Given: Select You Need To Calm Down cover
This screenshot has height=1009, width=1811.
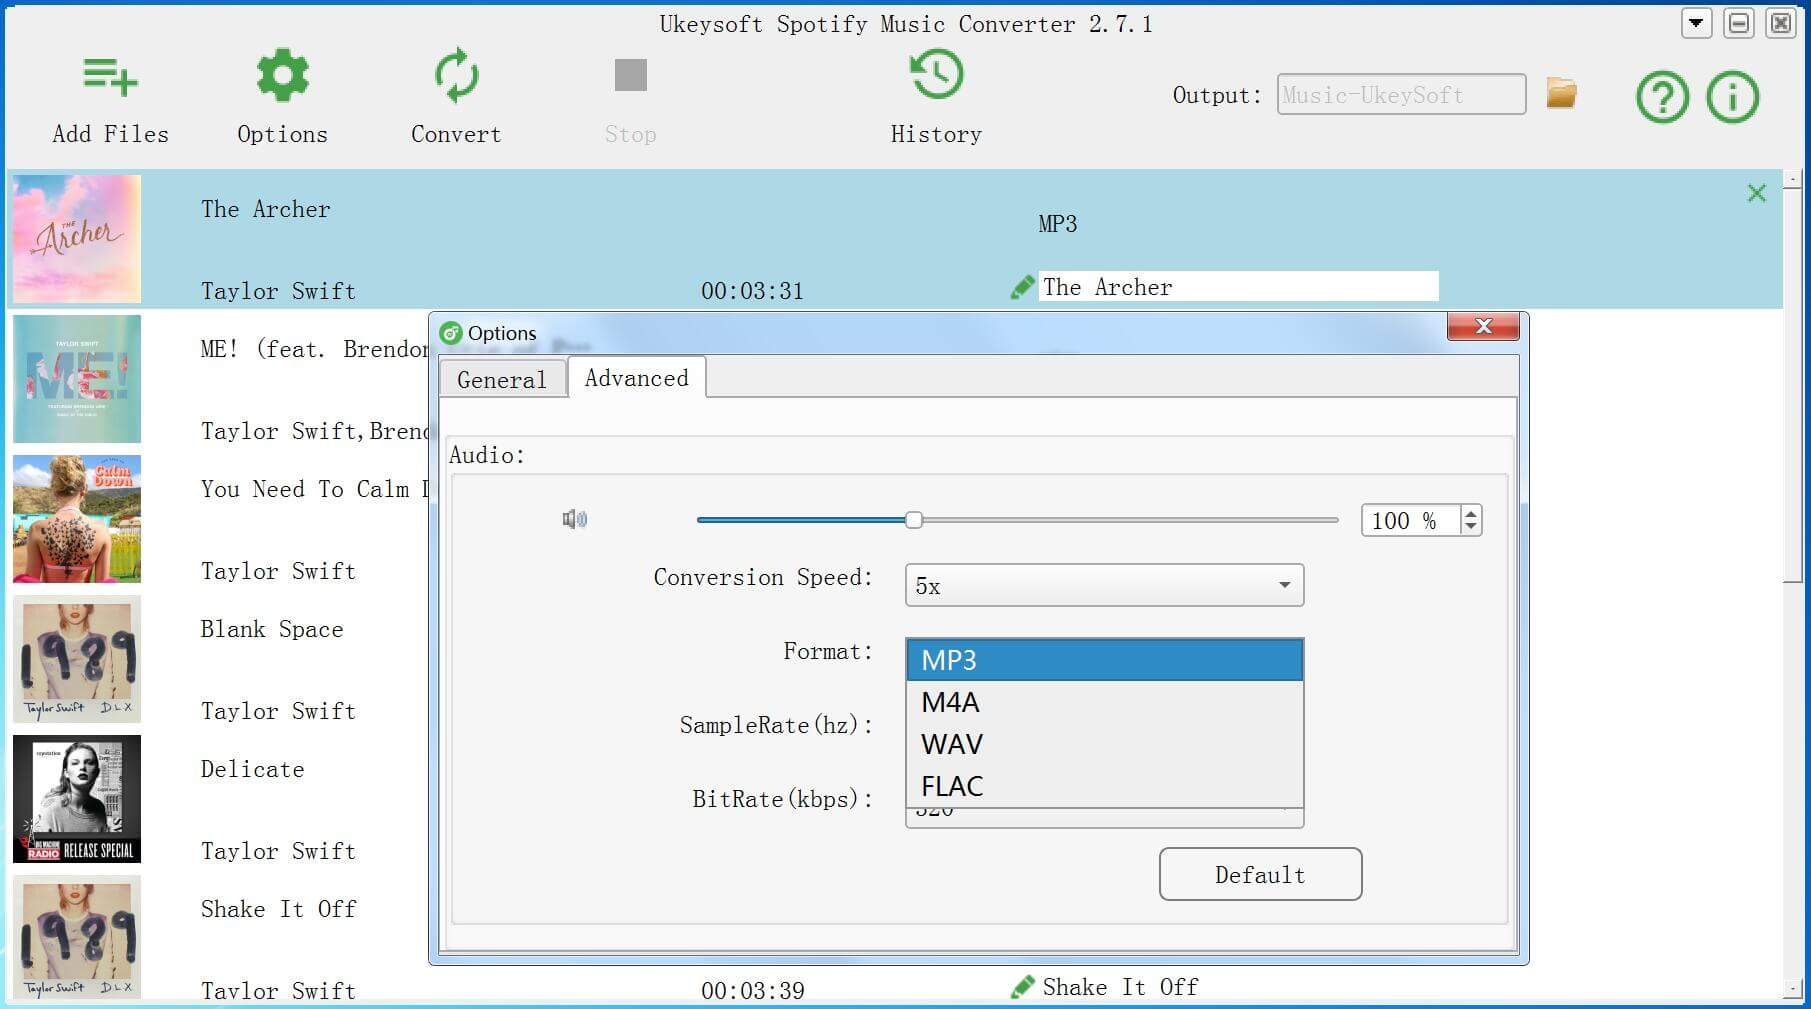Looking at the screenshot, I should [x=77, y=519].
